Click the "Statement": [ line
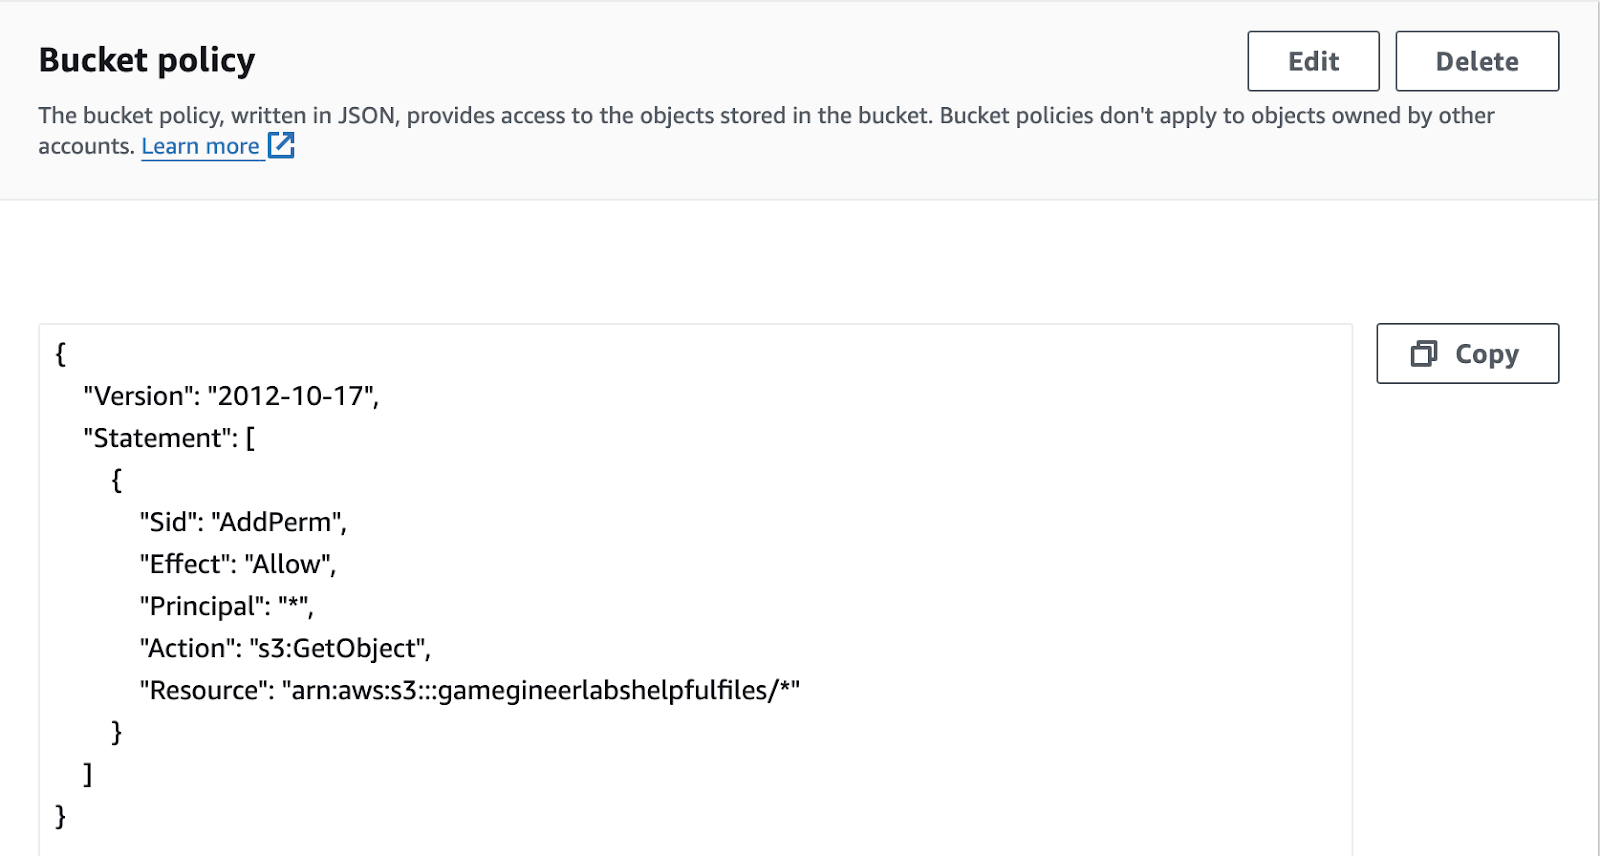The height and width of the screenshot is (856, 1600). pos(169,438)
